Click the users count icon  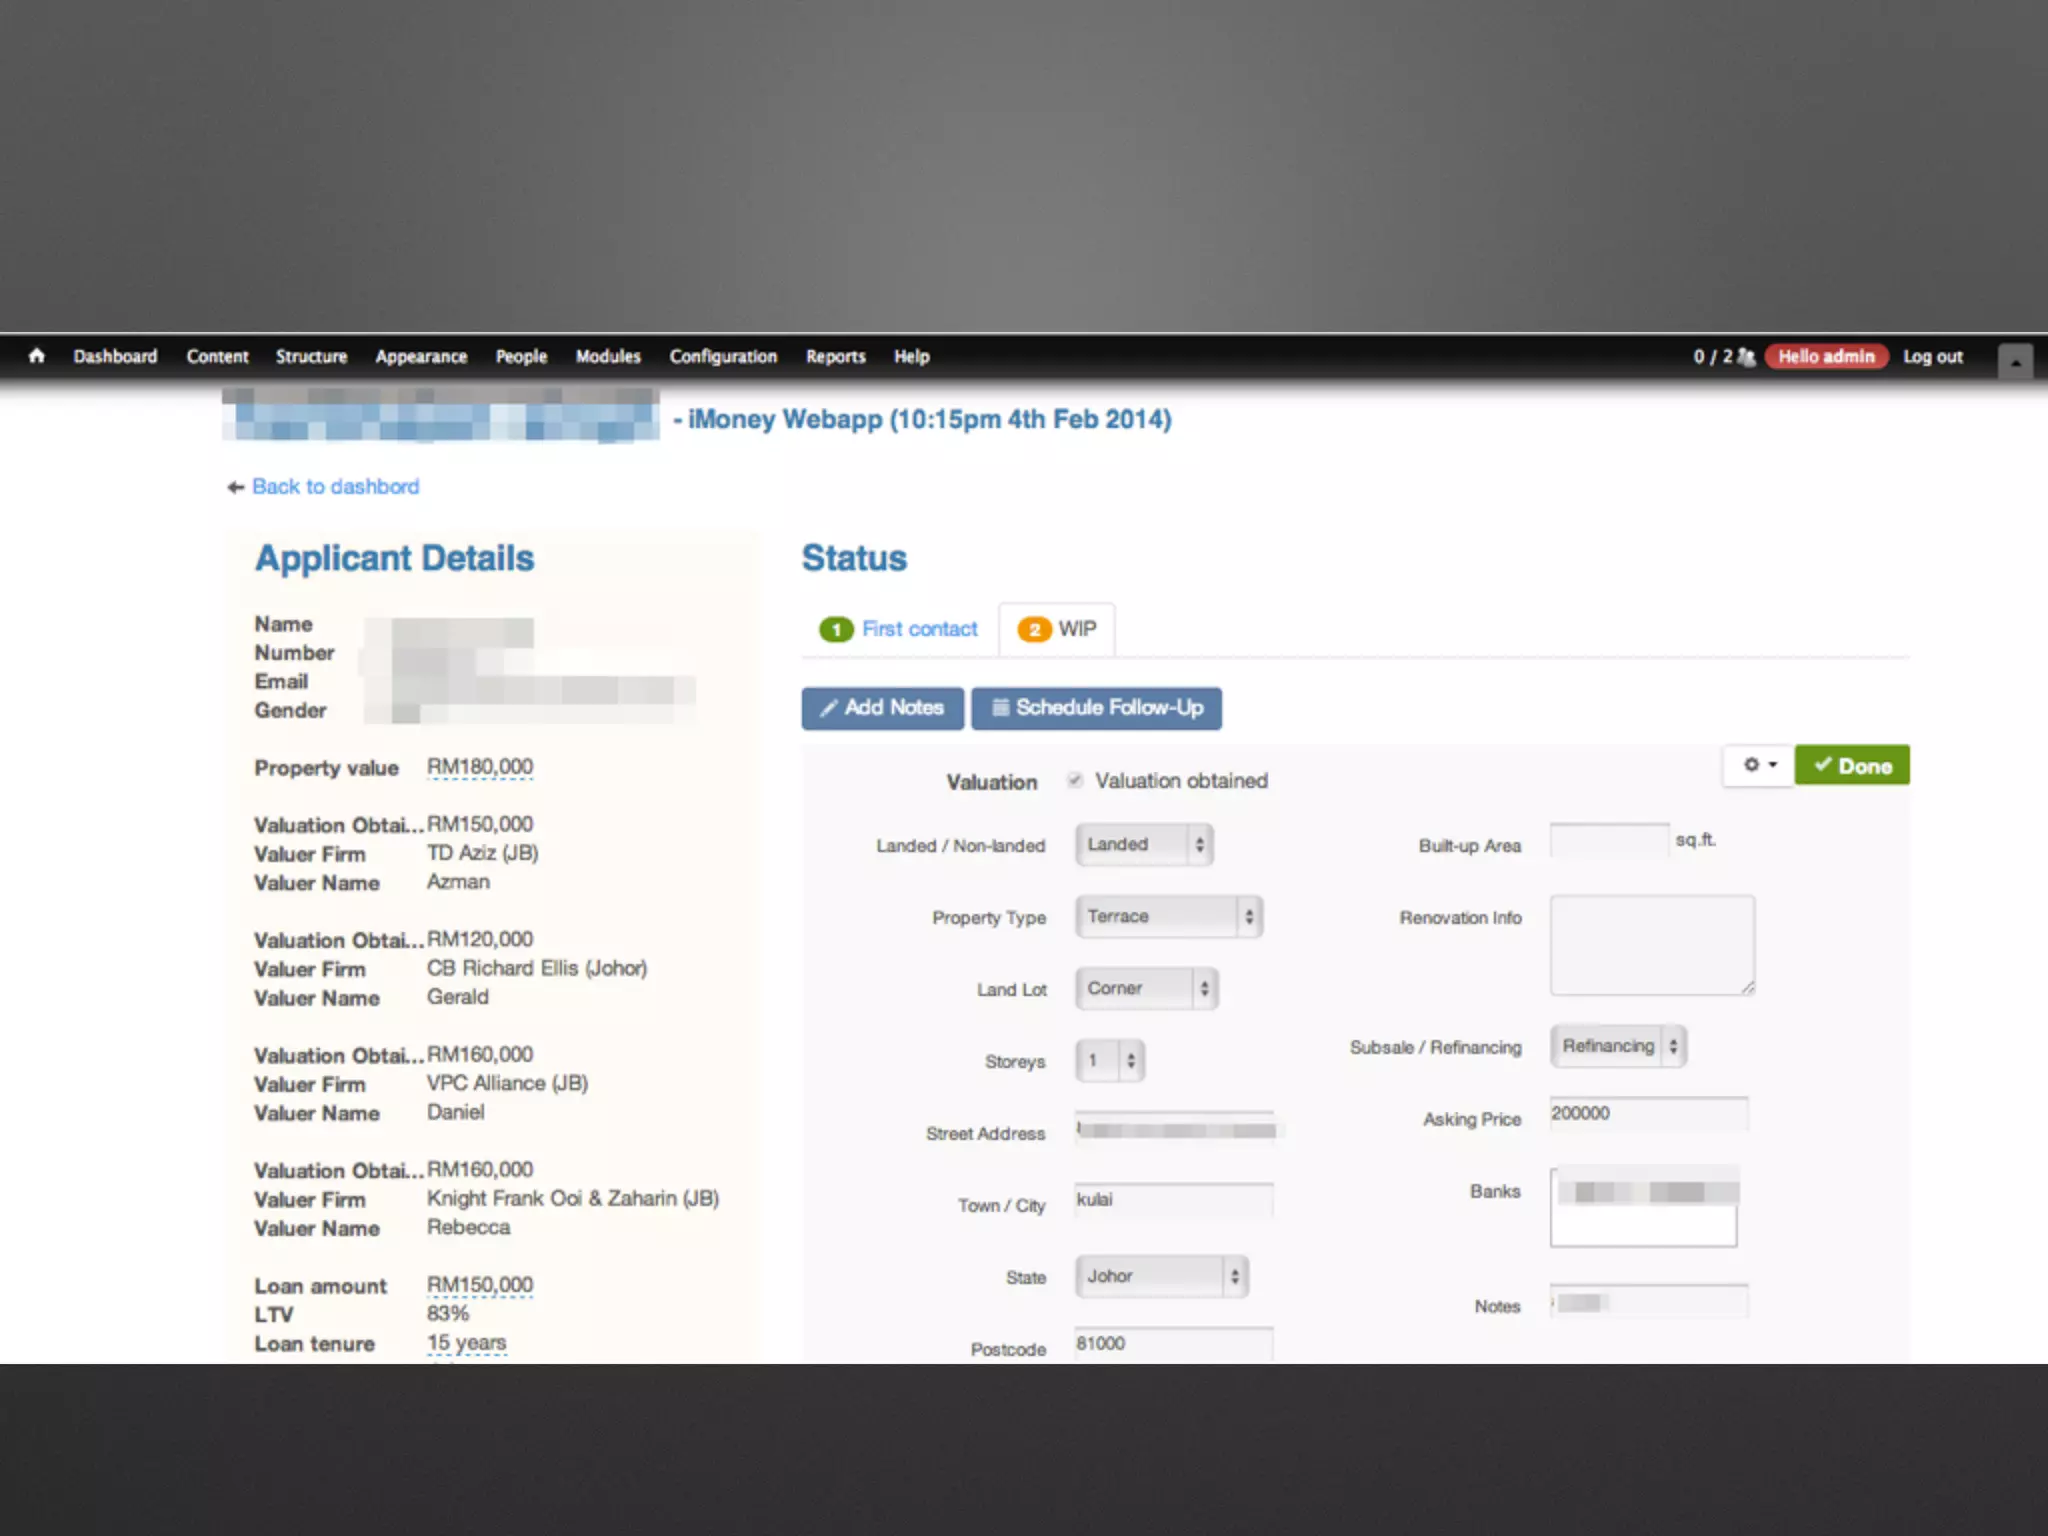pyautogui.click(x=1746, y=357)
